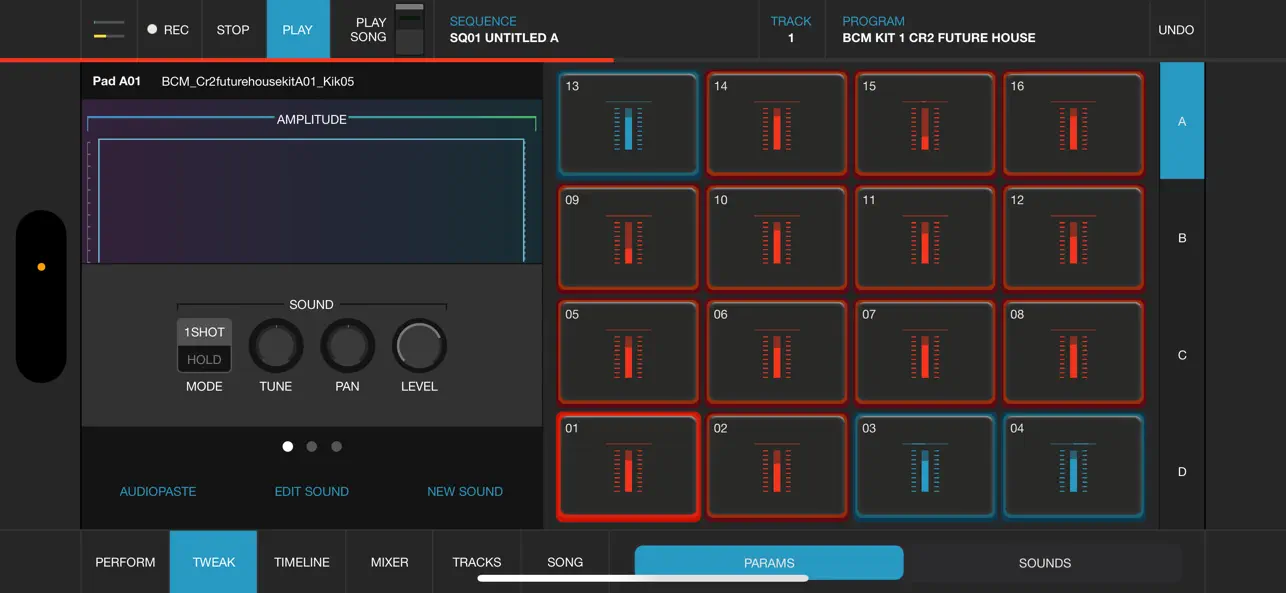Click the EDIT SOUND link
This screenshot has height=593, width=1286.
coord(312,491)
